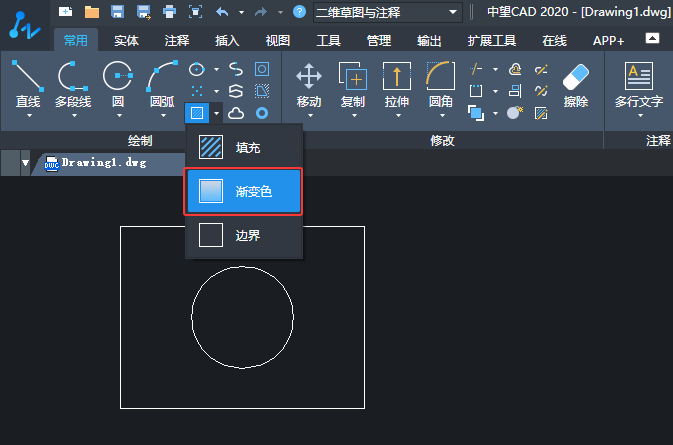Click the Redo arrow icon
The image size is (673, 445).
(261, 12)
